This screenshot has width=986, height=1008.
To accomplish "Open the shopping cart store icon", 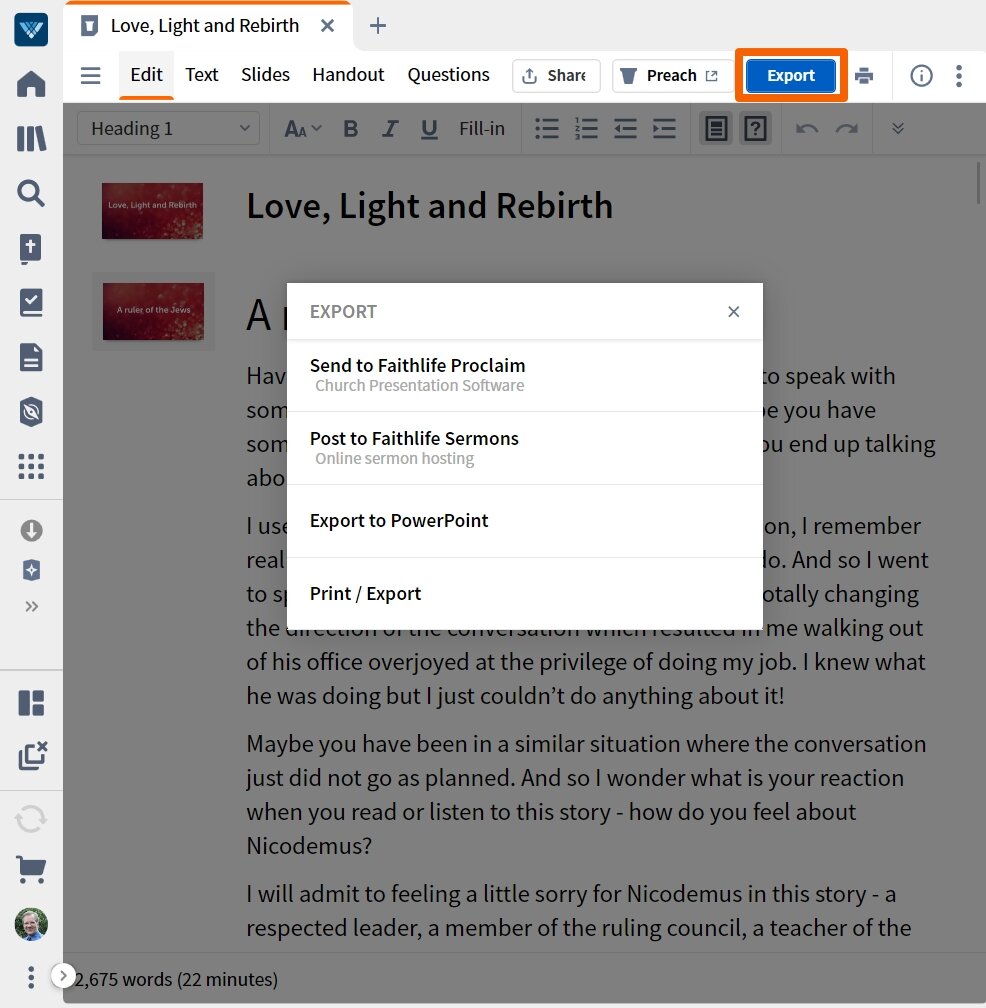I will click(31, 870).
